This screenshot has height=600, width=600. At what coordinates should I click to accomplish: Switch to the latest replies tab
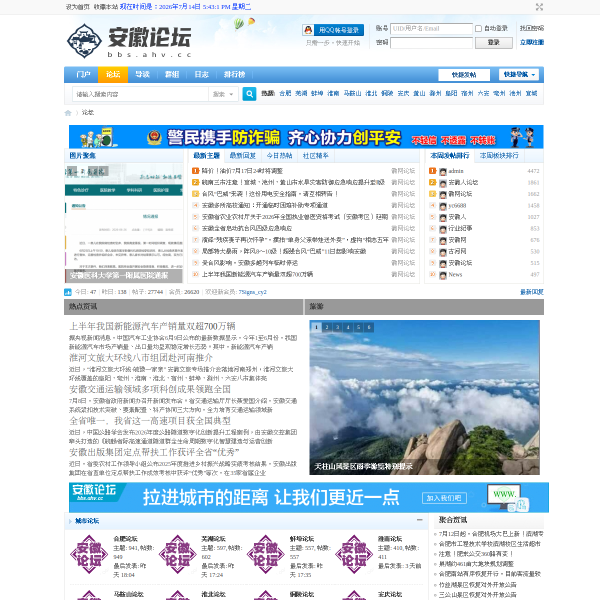pyautogui.click(x=243, y=156)
